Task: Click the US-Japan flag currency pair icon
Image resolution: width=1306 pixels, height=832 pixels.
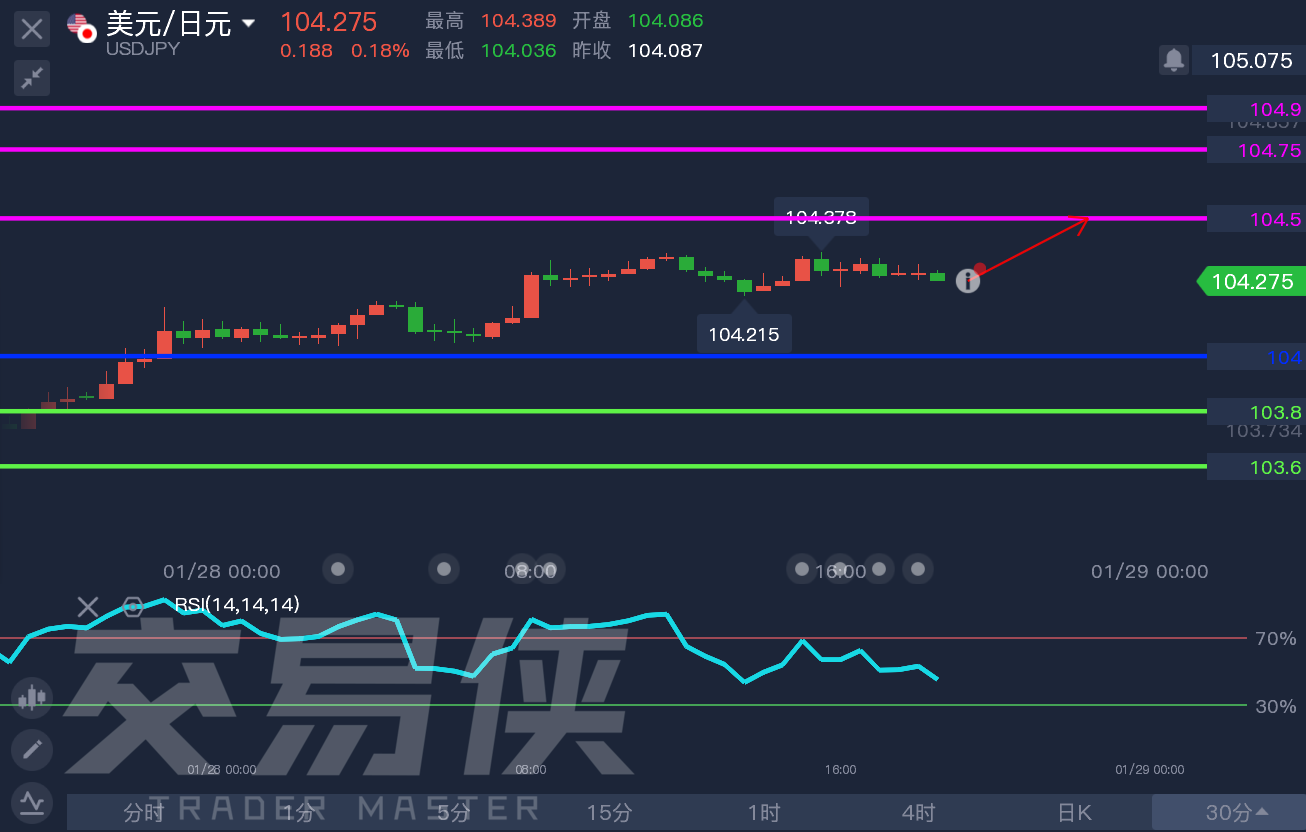Action: [x=82, y=27]
